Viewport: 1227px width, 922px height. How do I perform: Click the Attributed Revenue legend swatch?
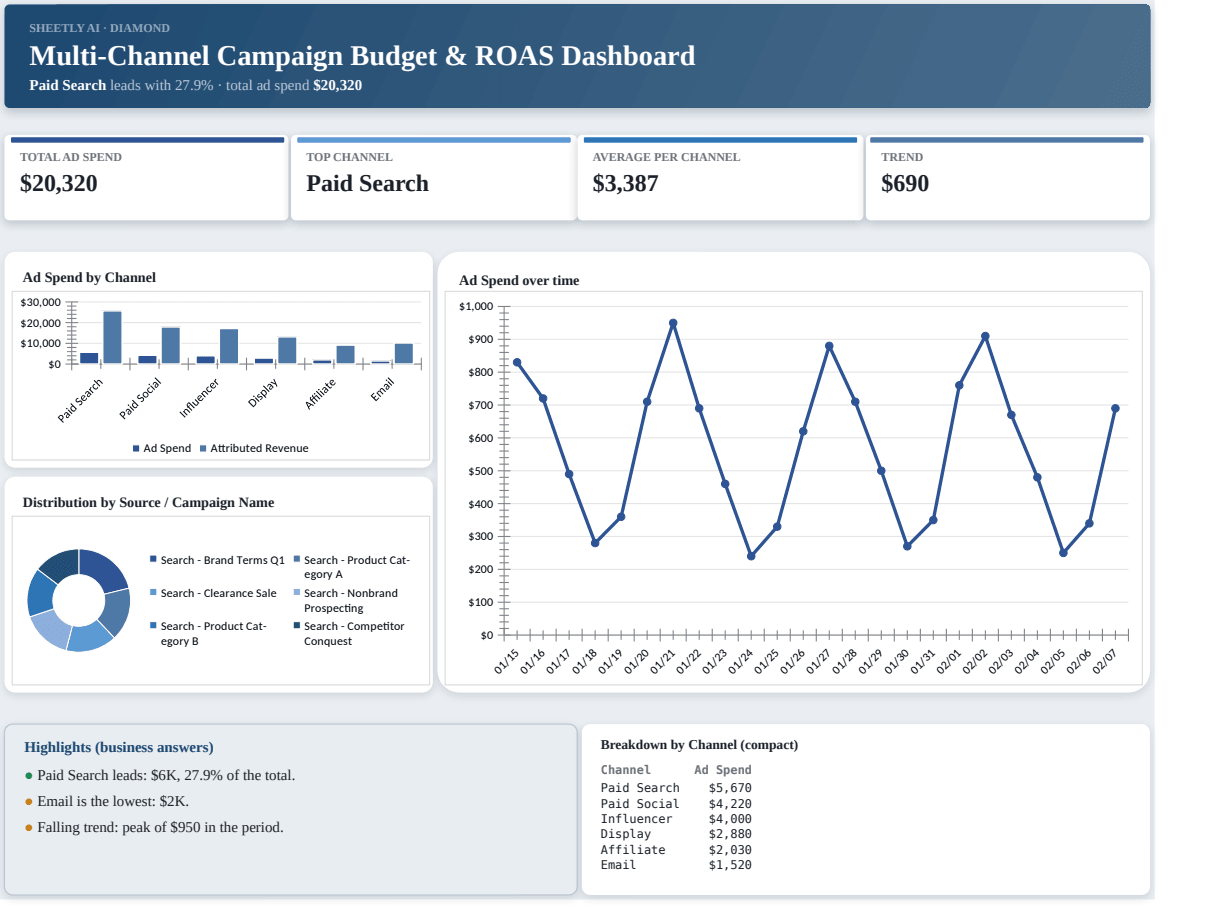[x=203, y=449]
